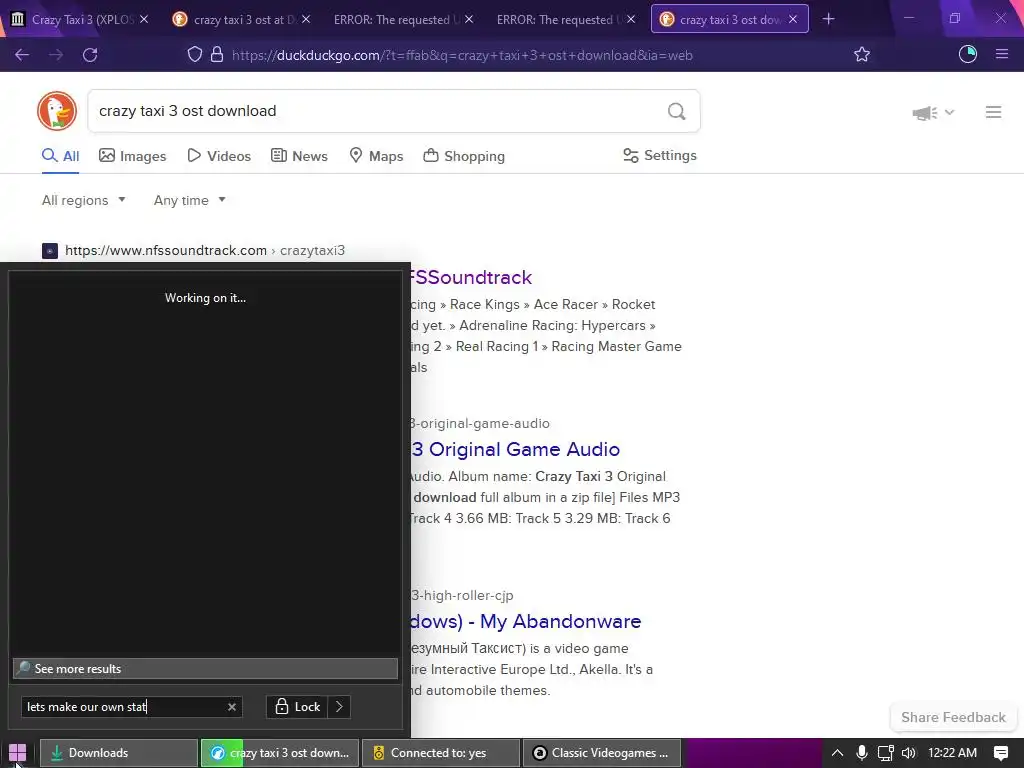Open the notification center icon
The image size is (1024, 768).
(x=1000, y=753)
